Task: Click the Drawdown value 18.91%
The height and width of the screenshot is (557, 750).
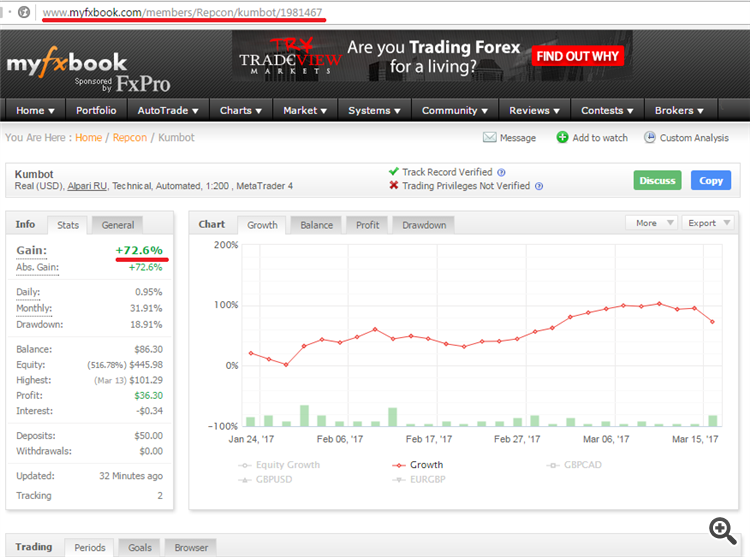Action: (146, 325)
